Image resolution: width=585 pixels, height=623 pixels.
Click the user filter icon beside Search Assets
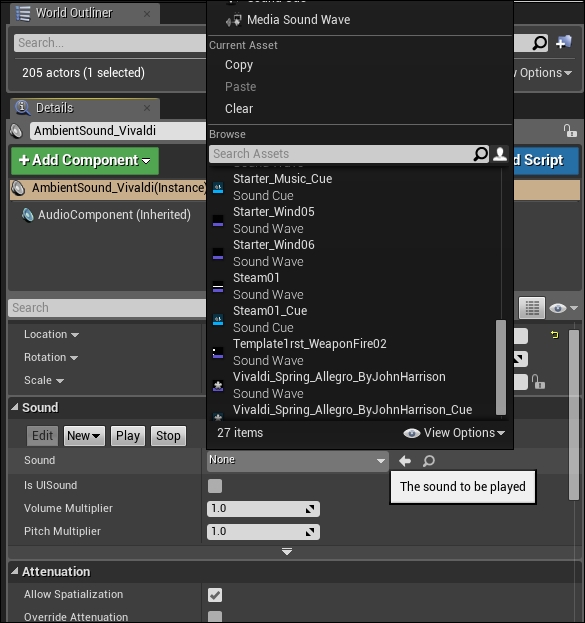(x=500, y=153)
